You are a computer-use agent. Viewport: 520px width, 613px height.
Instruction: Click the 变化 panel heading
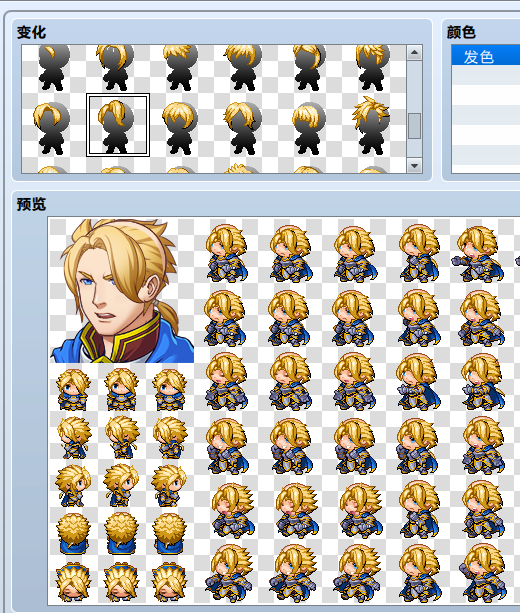tap(31, 32)
